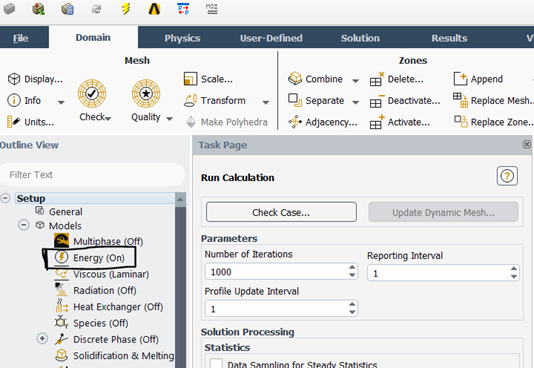Screen dimensions: 534x368
Task: Select the General tree item
Action: pyautogui.click(x=59, y=211)
